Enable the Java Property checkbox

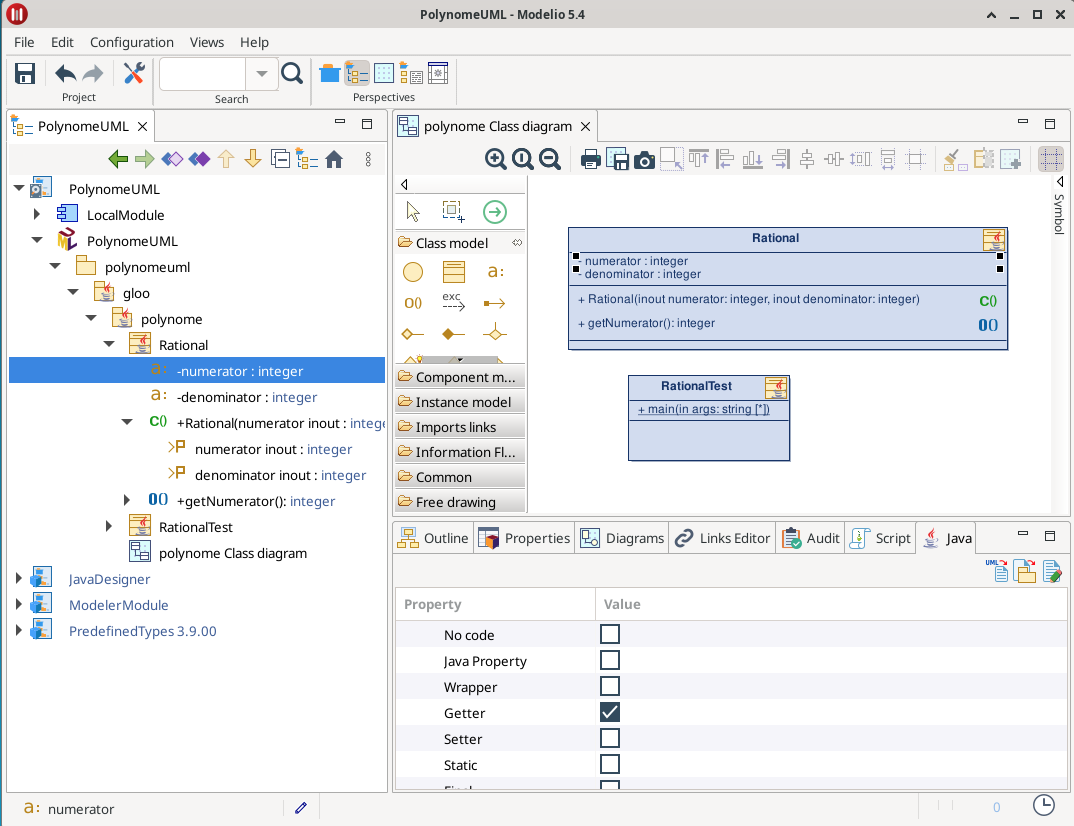click(x=610, y=660)
